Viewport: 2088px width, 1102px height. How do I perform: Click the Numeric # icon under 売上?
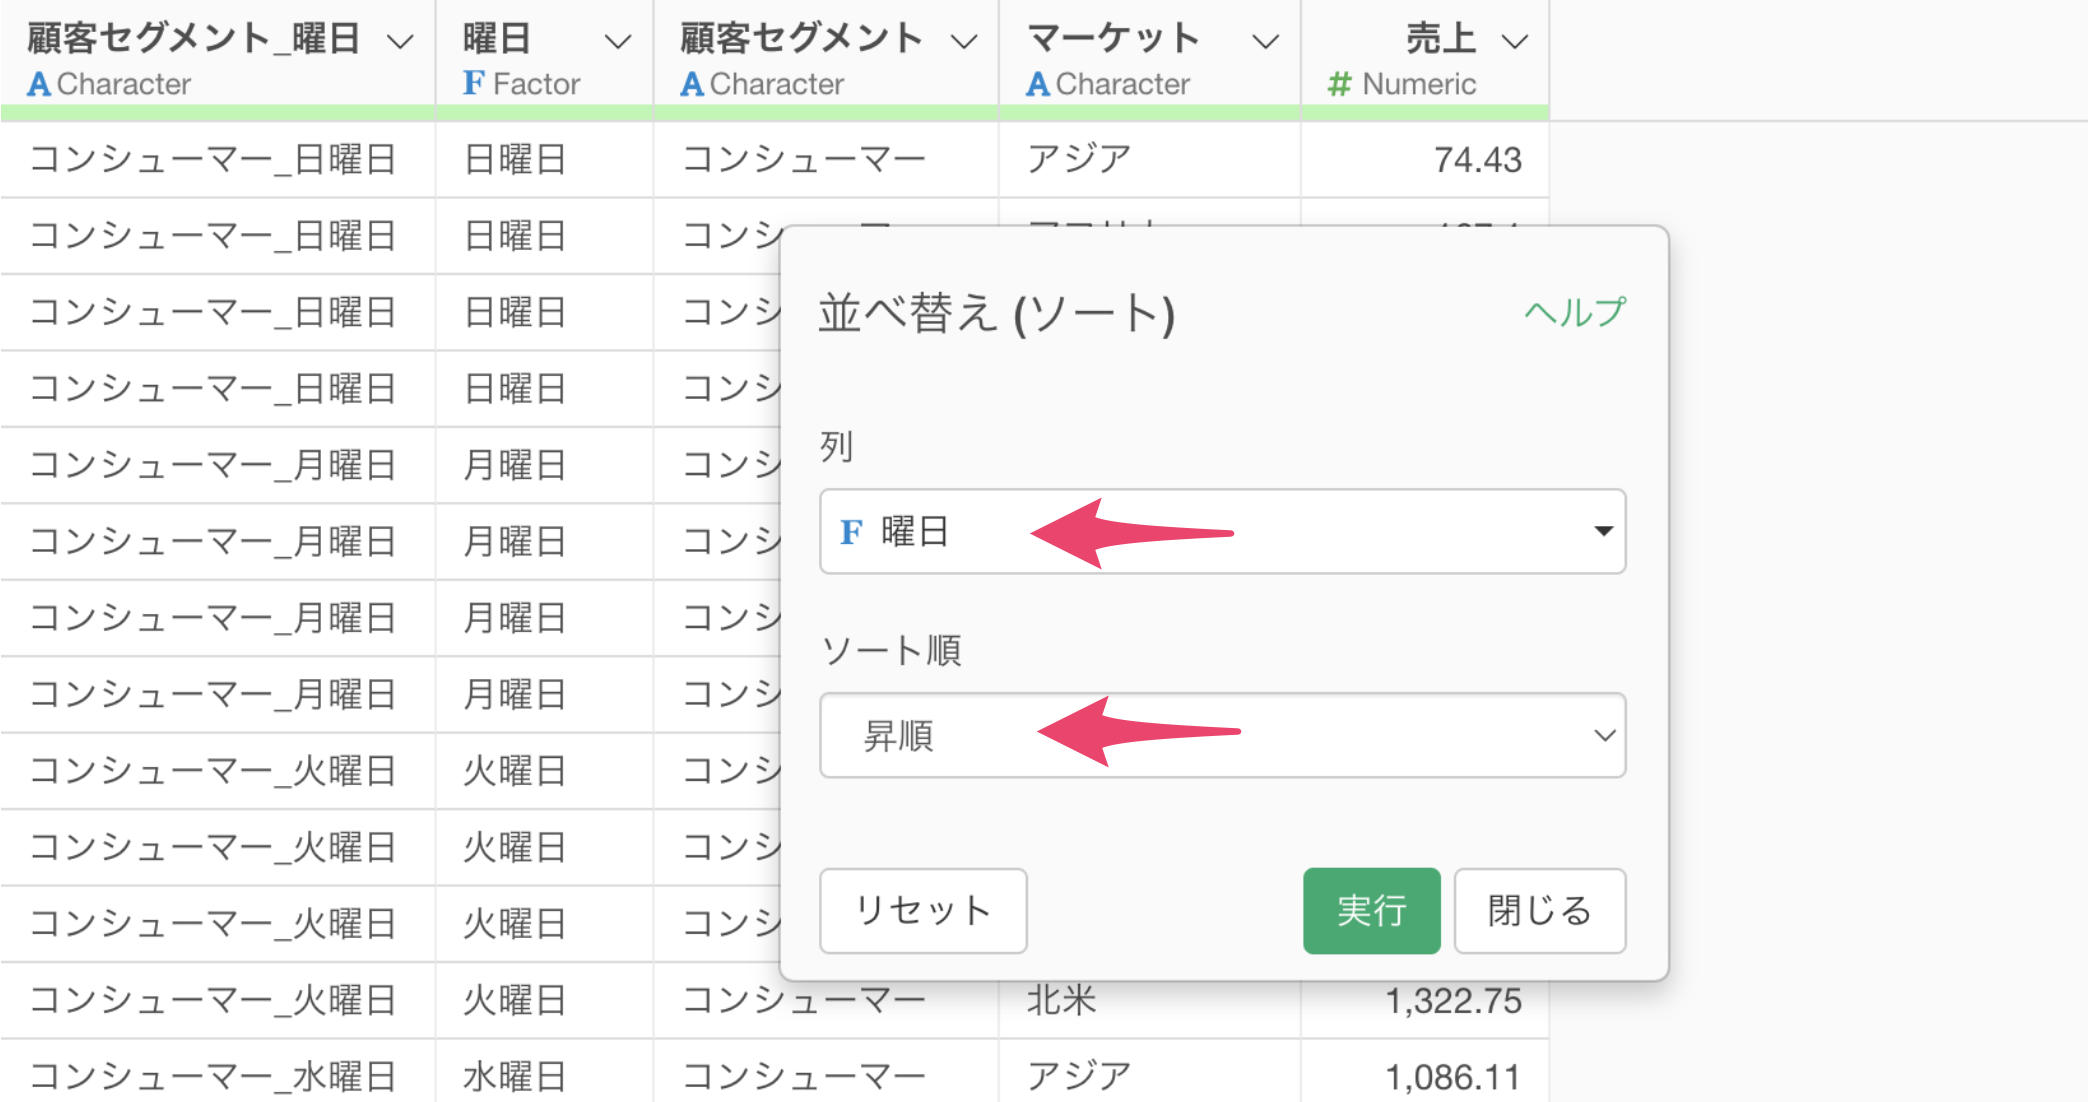coord(1339,84)
